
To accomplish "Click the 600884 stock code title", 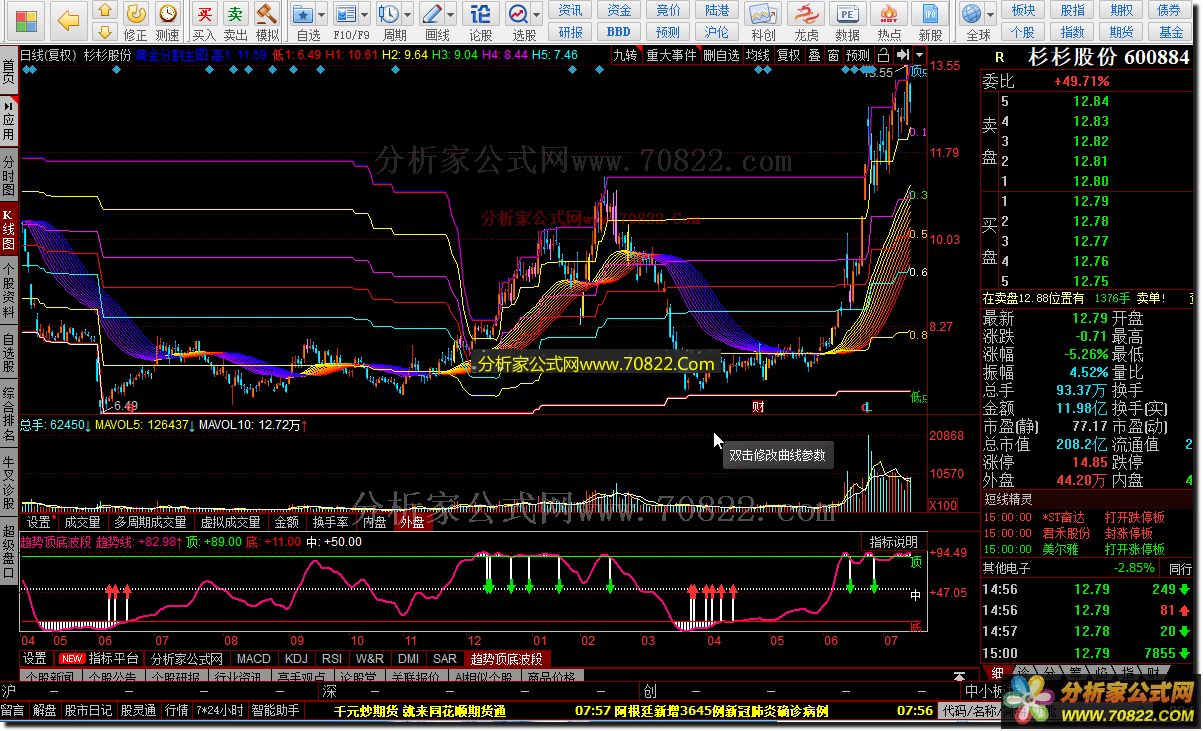I will [x=1157, y=57].
